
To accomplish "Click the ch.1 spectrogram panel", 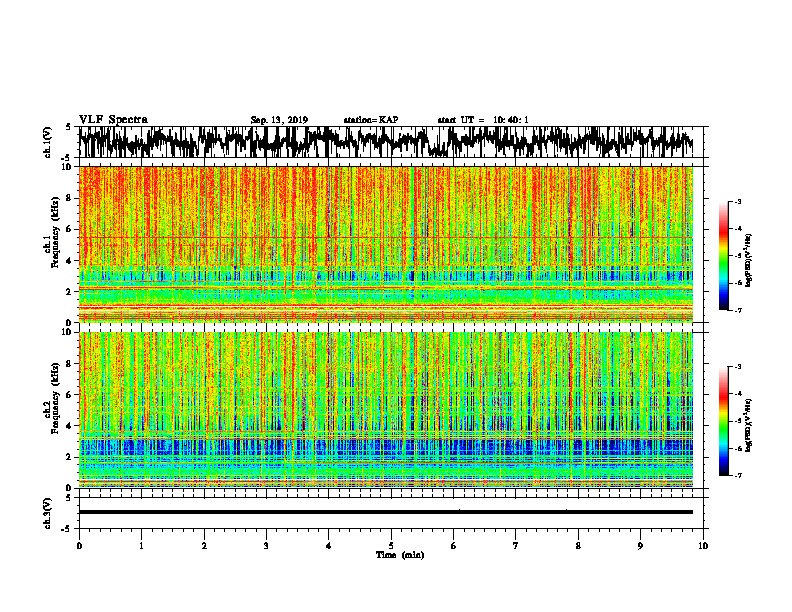I will [x=386, y=244].
